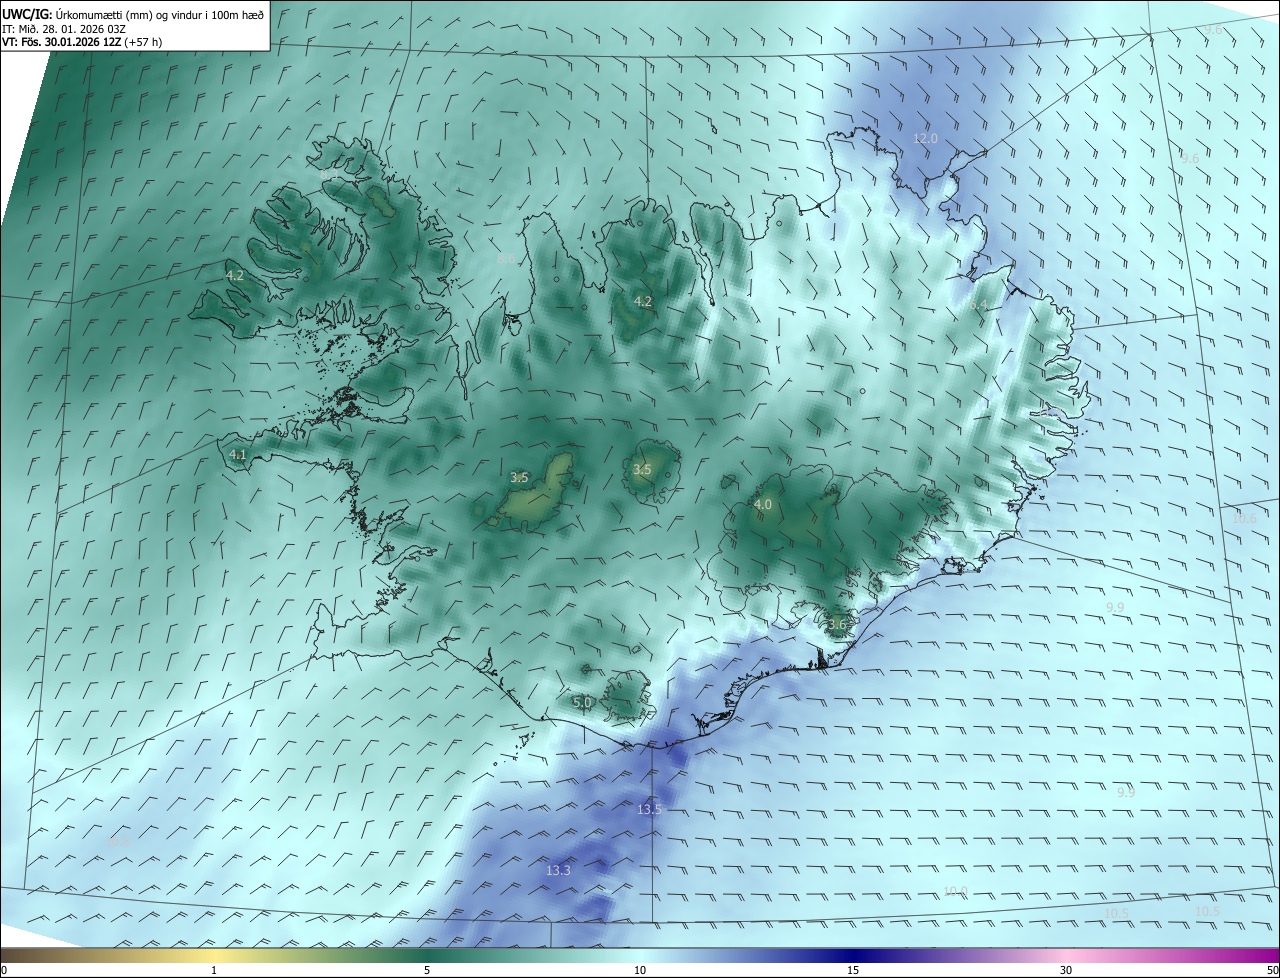Click the 3.5 value on Hofsjökull glacier
Image resolution: width=1280 pixels, height=978 pixels.
tap(642, 469)
